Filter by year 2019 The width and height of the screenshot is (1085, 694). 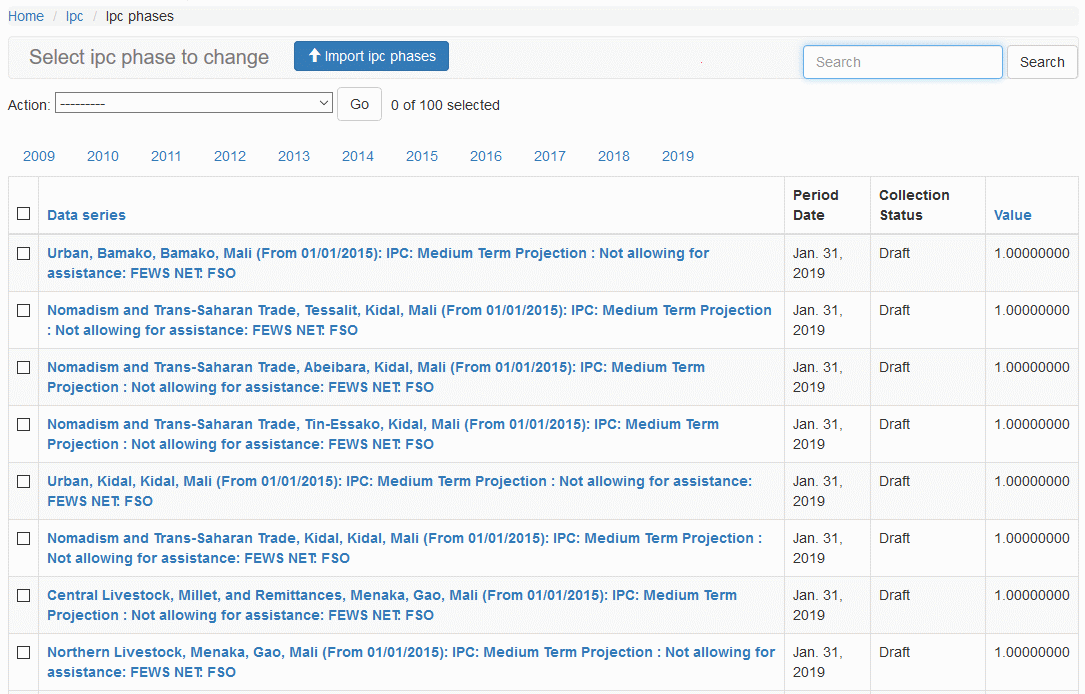click(678, 156)
